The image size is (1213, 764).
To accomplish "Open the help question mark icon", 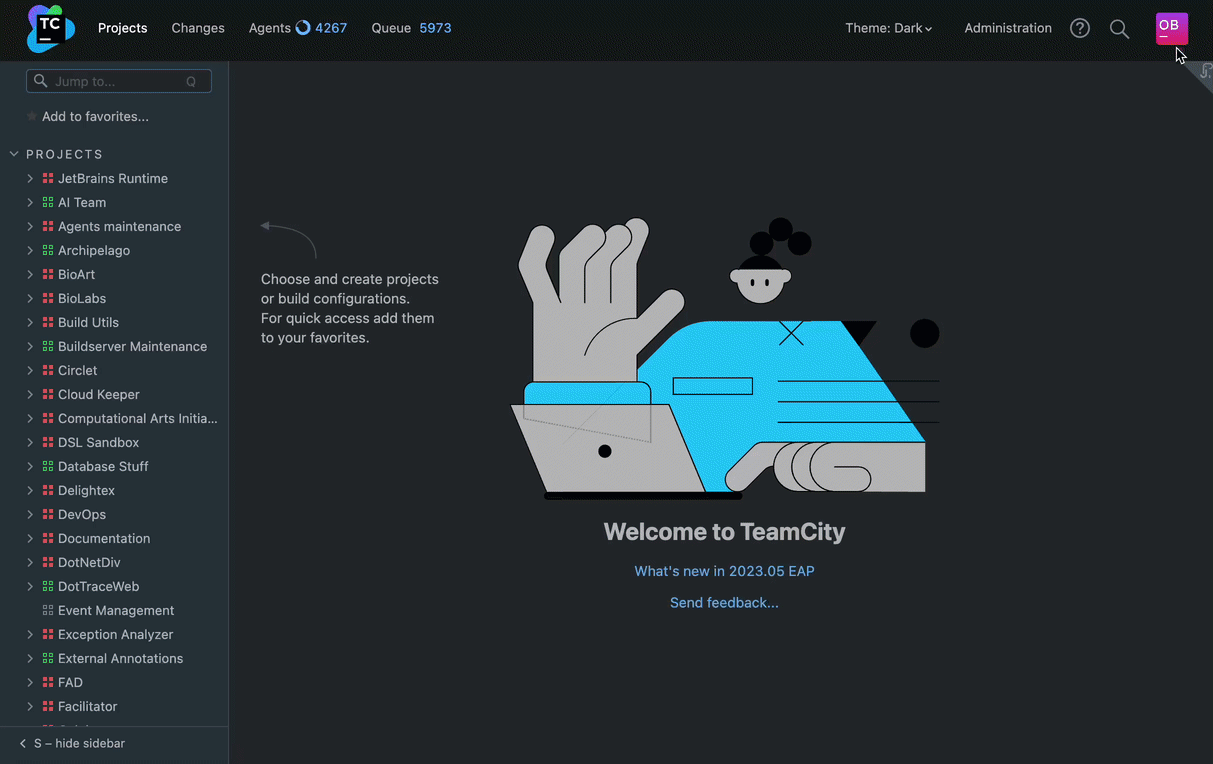I will [x=1080, y=28].
